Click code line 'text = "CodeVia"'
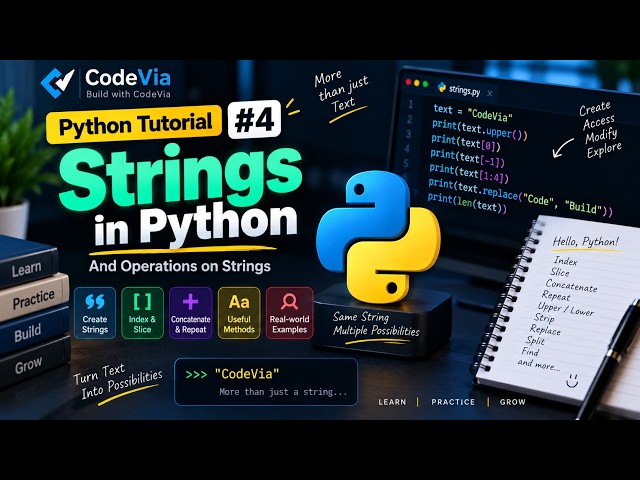Image resolution: width=640 pixels, height=480 pixels. coord(473,113)
